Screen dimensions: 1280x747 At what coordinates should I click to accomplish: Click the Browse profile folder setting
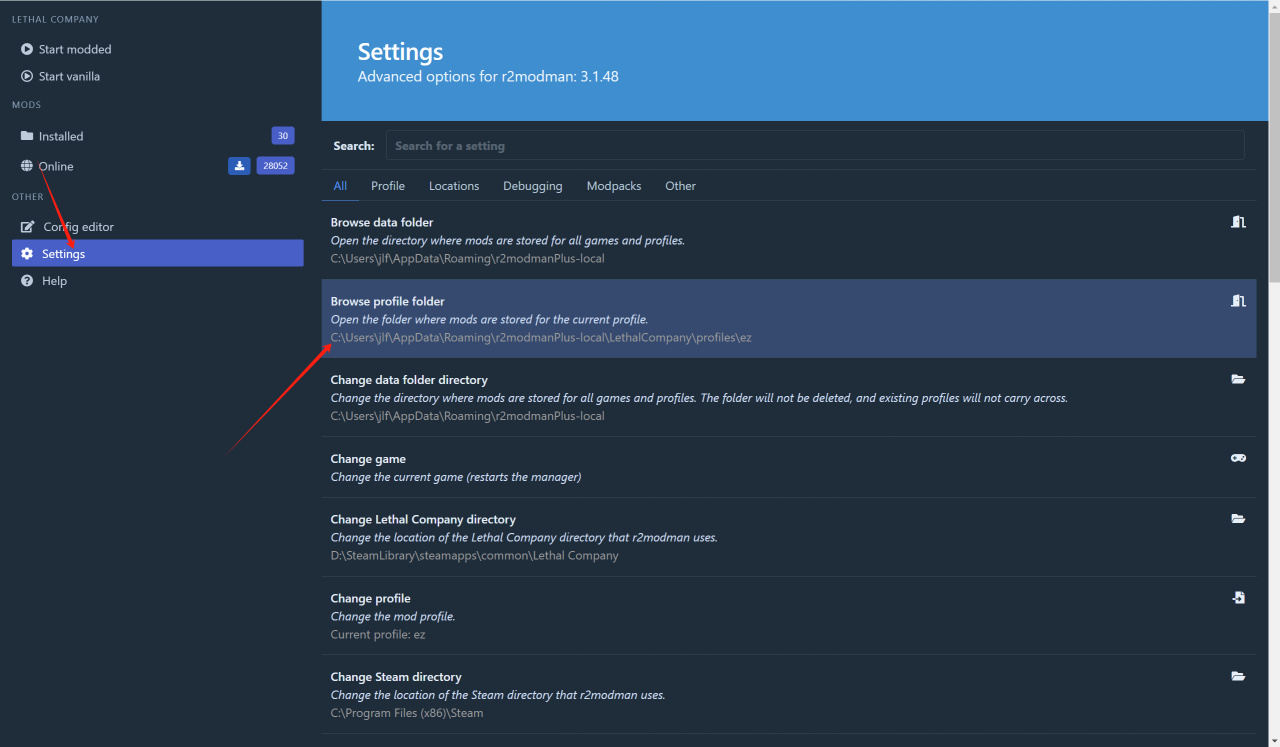pos(789,319)
